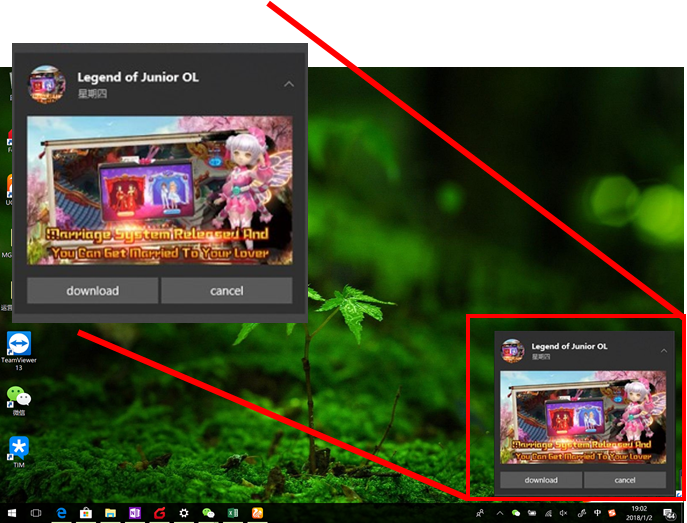Open File Explorer from the taskbar
Image resolution: width=687 pixels, height=523 pixels.
110,513
